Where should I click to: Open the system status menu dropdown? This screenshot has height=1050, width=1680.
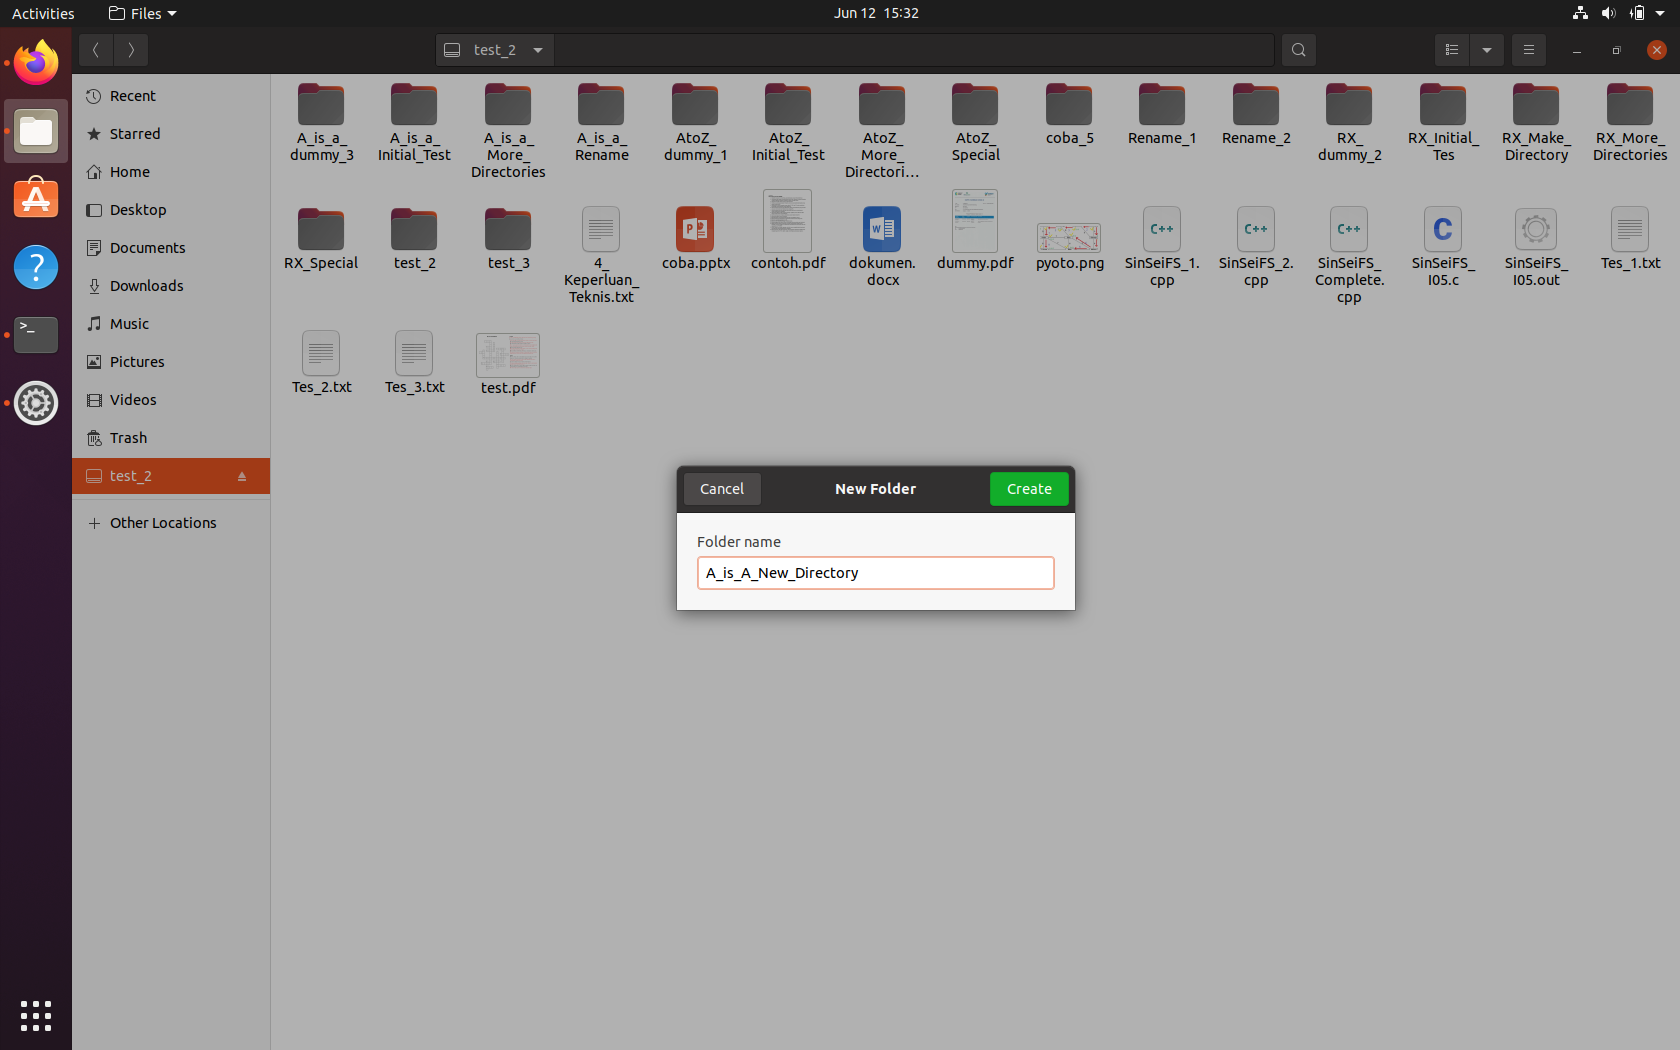pyautogui.click(x=1659, y=13)
